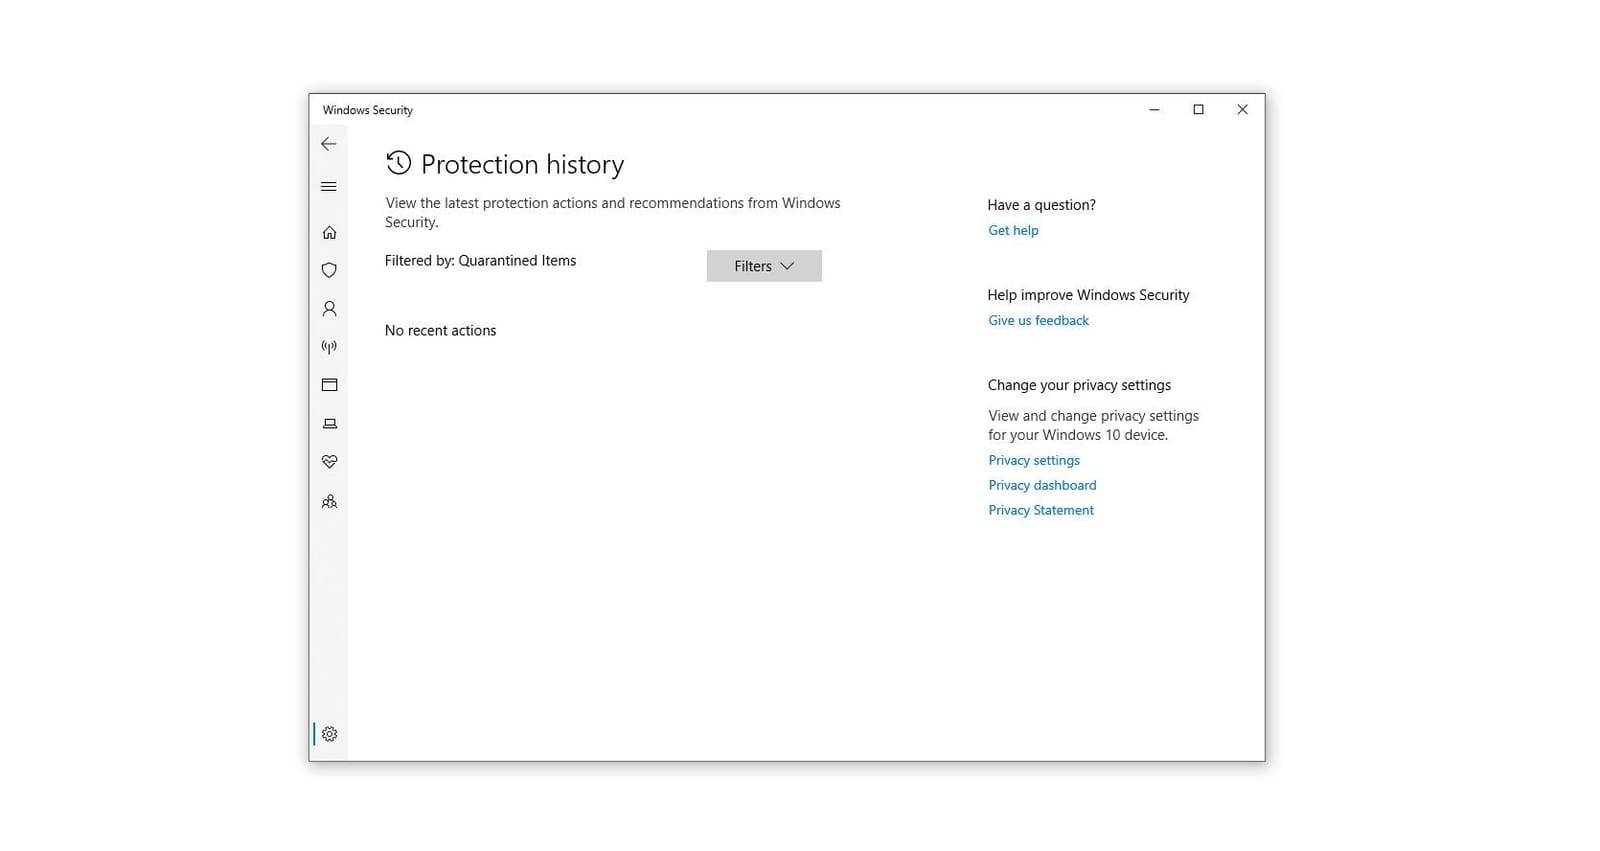Image resolution: width=1600 pixels, height=851 pixels.
Task: Close the Windows Security window
Action: 1242,110
